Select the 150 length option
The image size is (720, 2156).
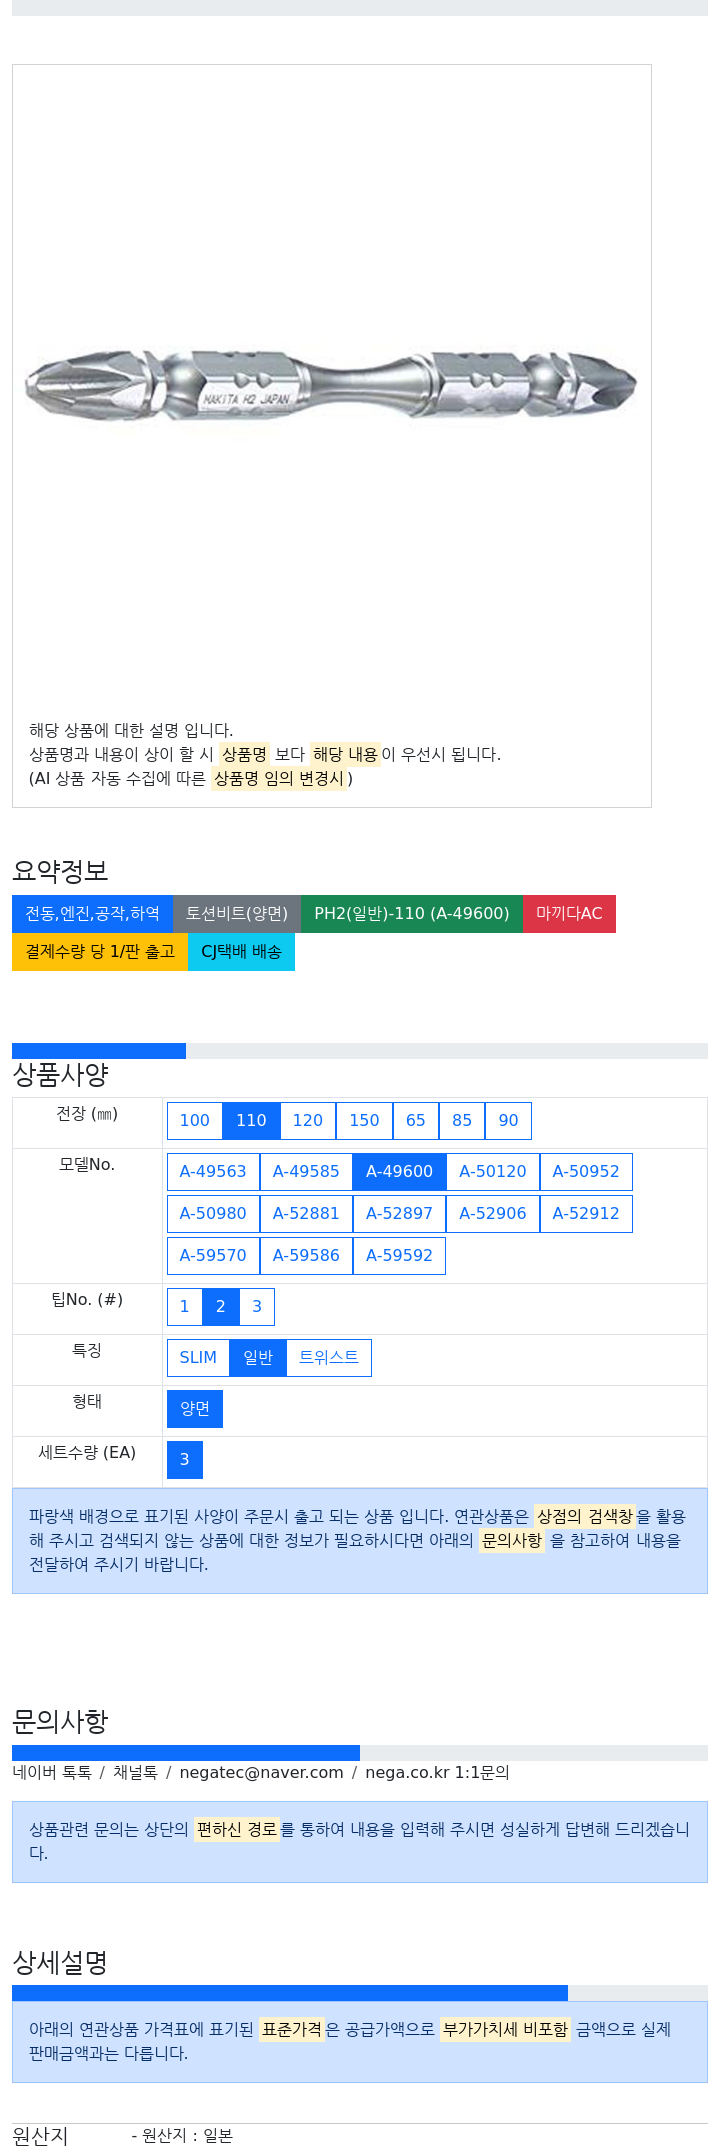pos(365,1121)
